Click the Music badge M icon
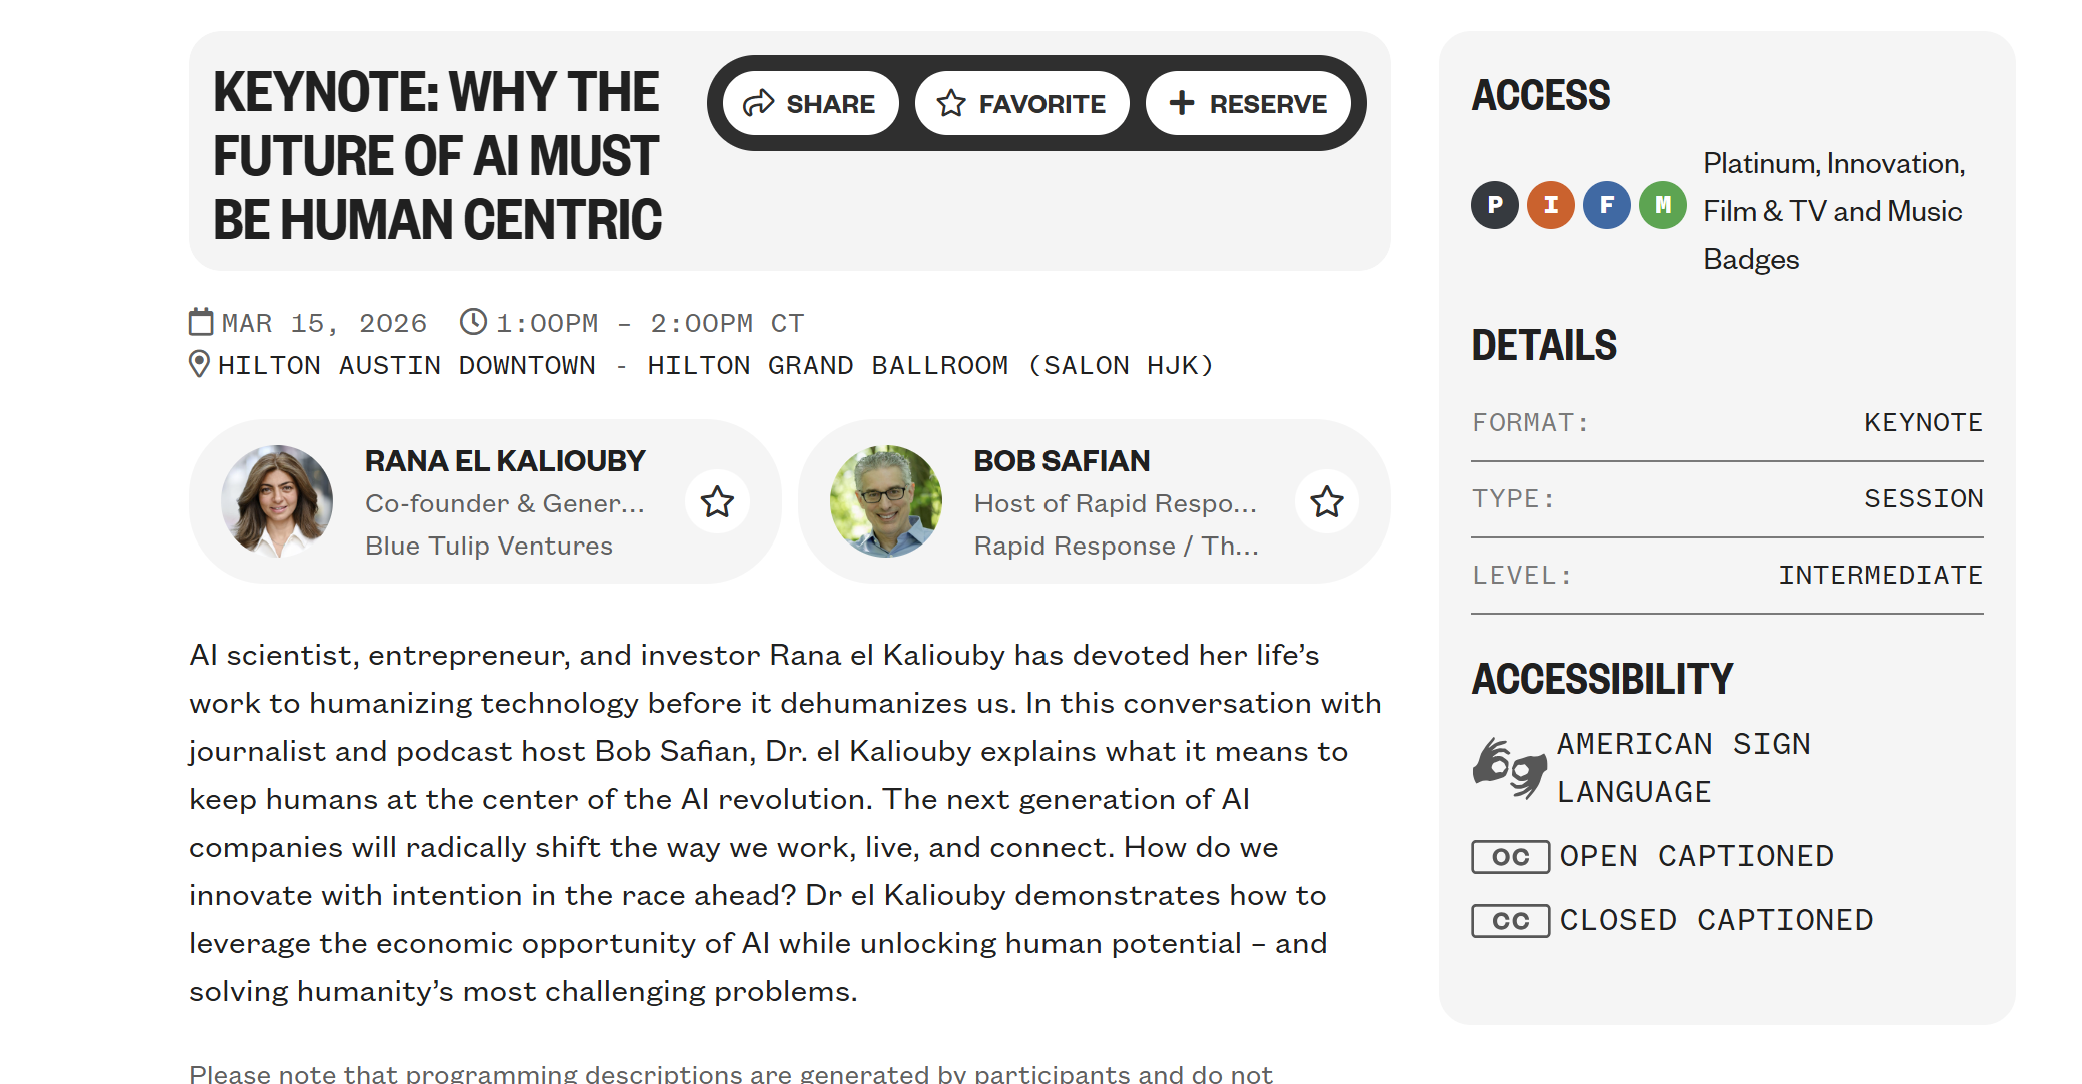Viewport: 2082px width, 1084px height. (x=1663, y=205)
